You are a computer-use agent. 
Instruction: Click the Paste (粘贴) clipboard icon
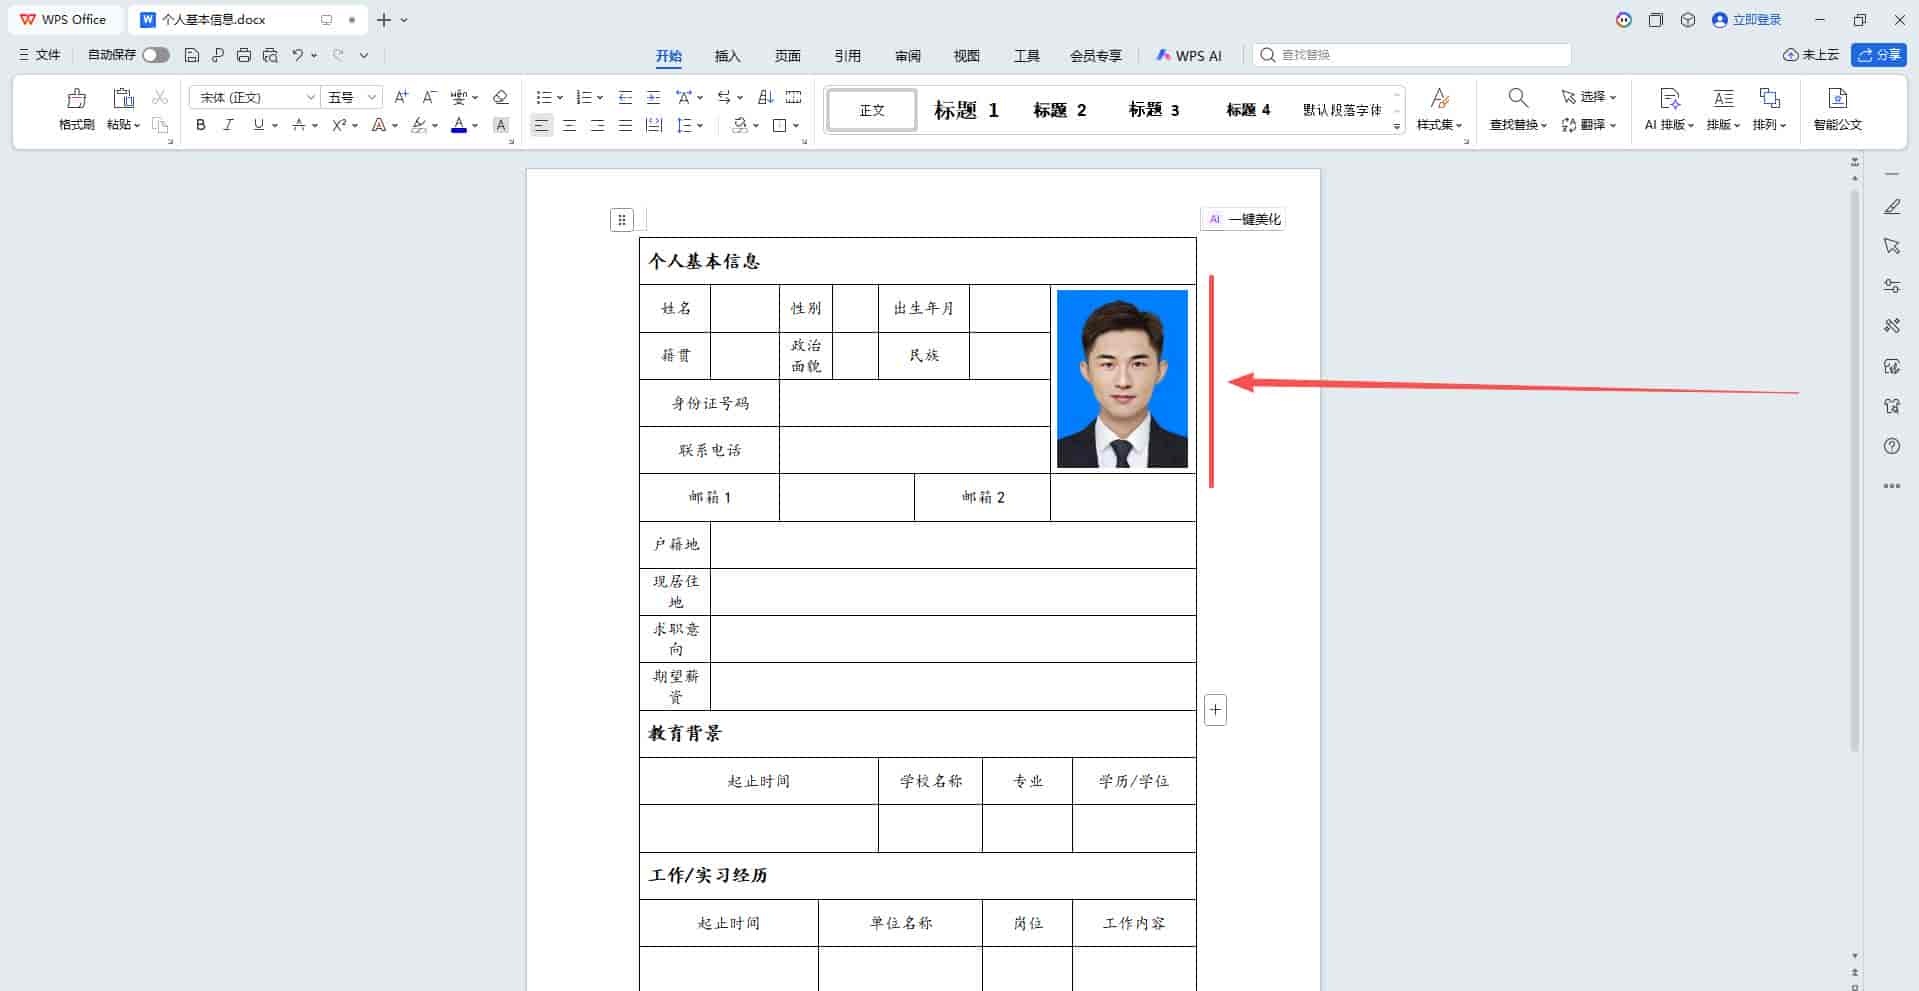123,98
